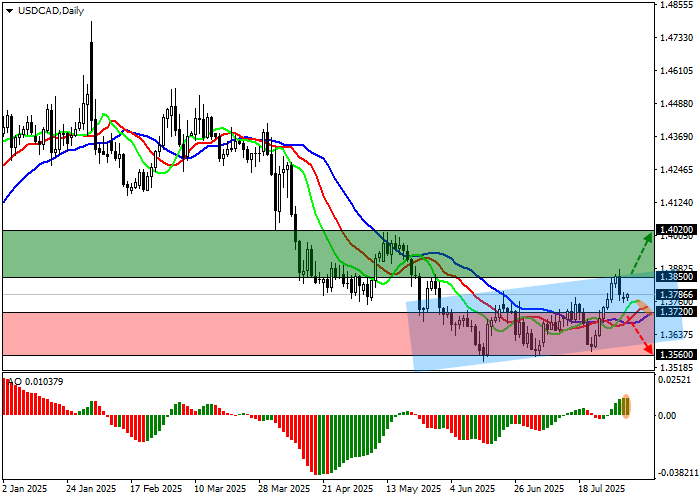Click the 24 Jan 2025 date label
Screen dimensions: 700x500
[91, 489]
